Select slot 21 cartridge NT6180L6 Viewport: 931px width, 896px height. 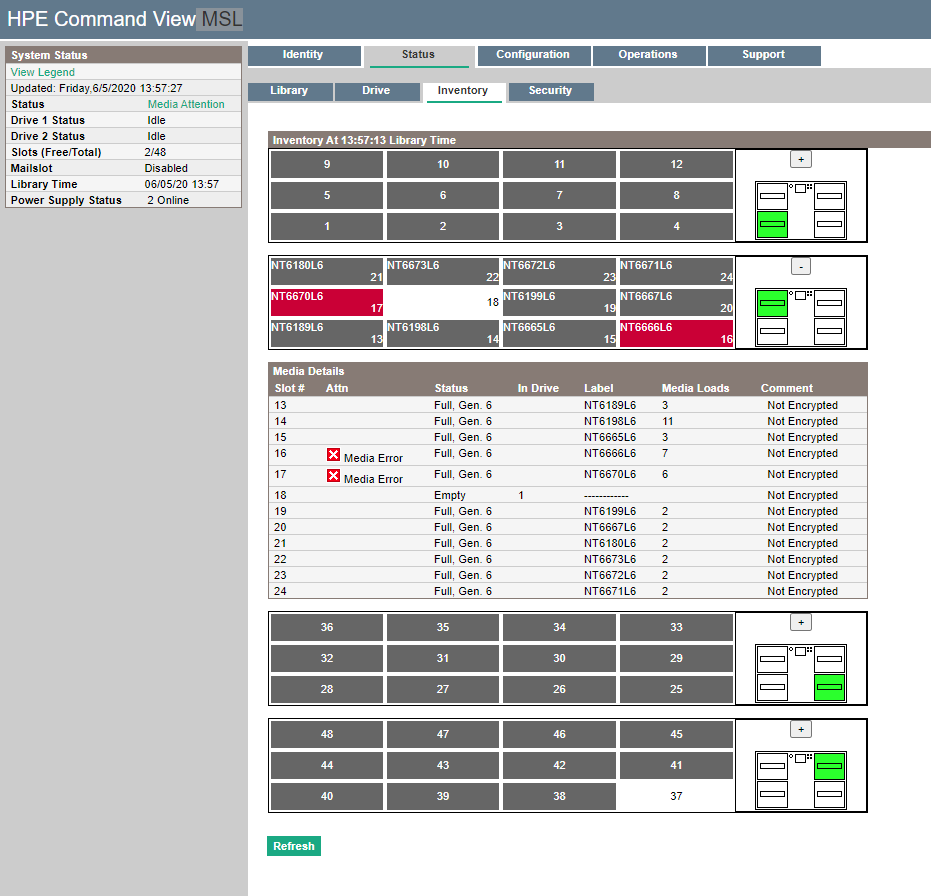tap(327, 271)
